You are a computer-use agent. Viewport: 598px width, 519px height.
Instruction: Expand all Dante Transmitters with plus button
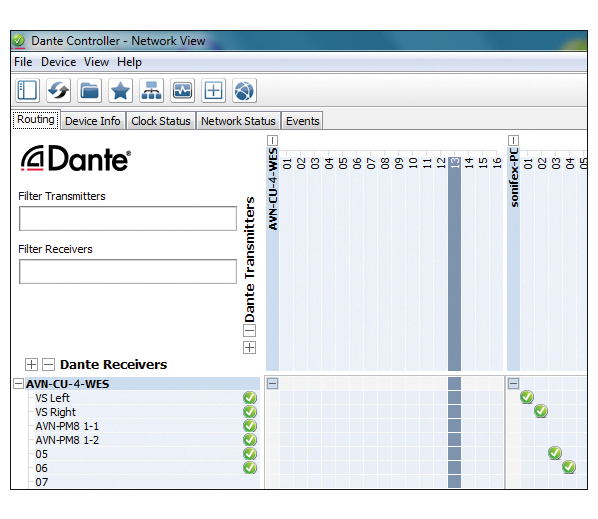(x=249, y=347)
